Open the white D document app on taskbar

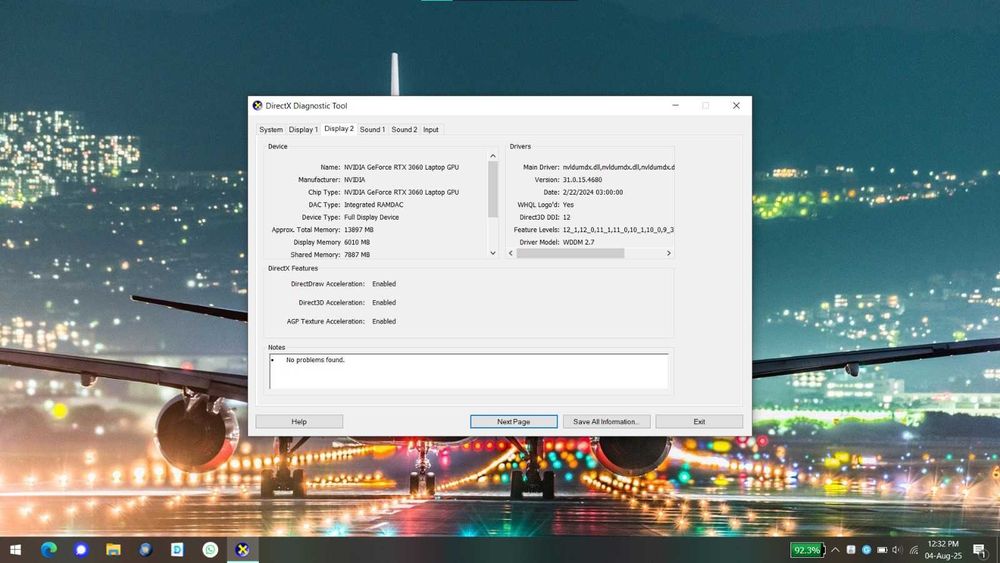(177, 550)
